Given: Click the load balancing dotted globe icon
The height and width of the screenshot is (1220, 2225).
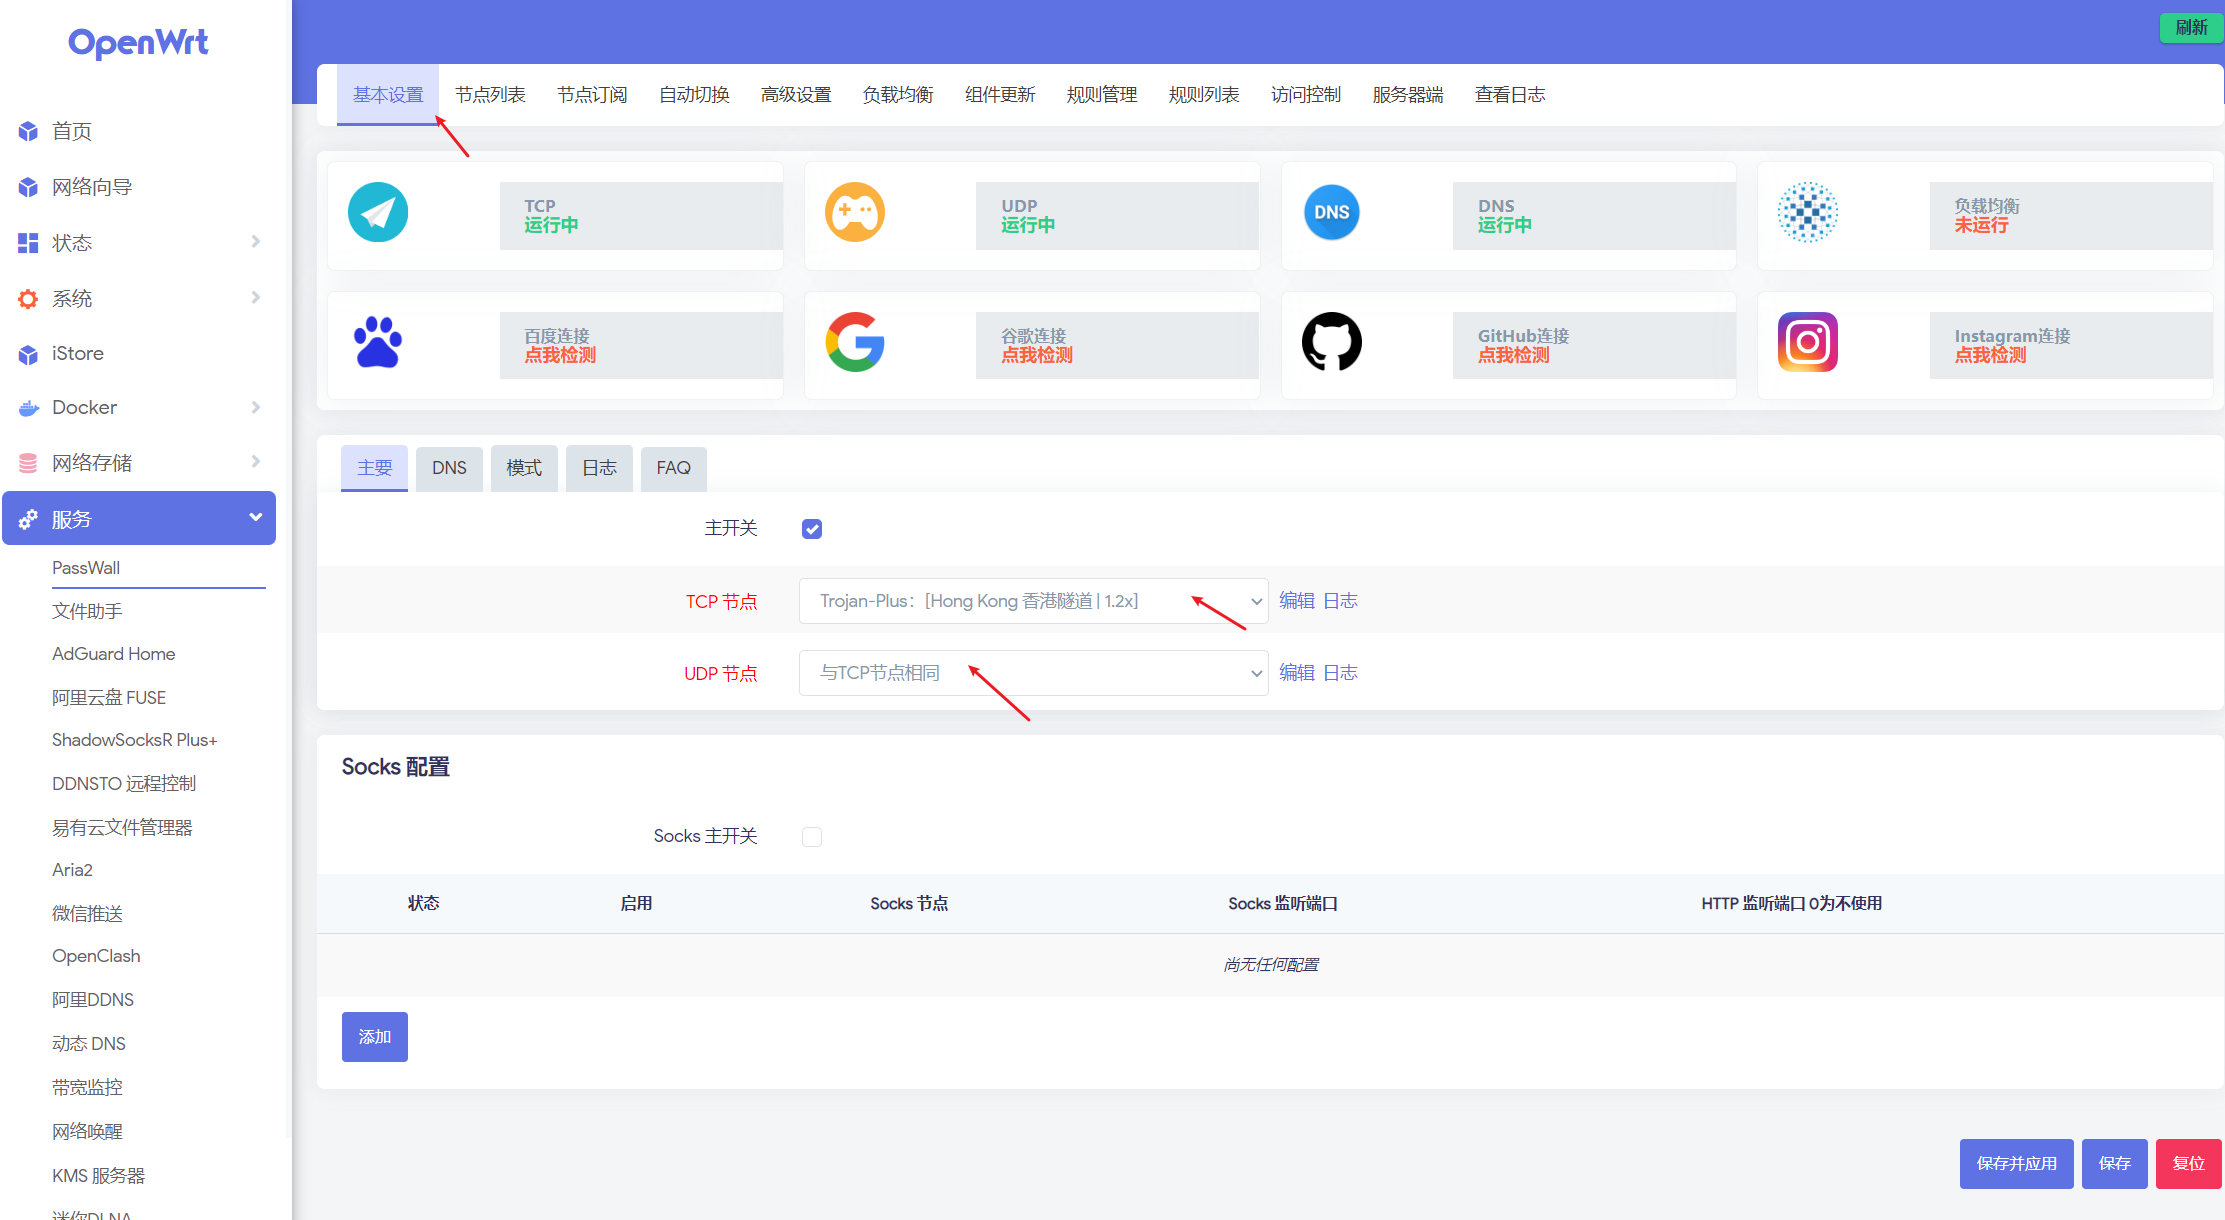Looking at the screenshot, I should tap(1807, 213).
